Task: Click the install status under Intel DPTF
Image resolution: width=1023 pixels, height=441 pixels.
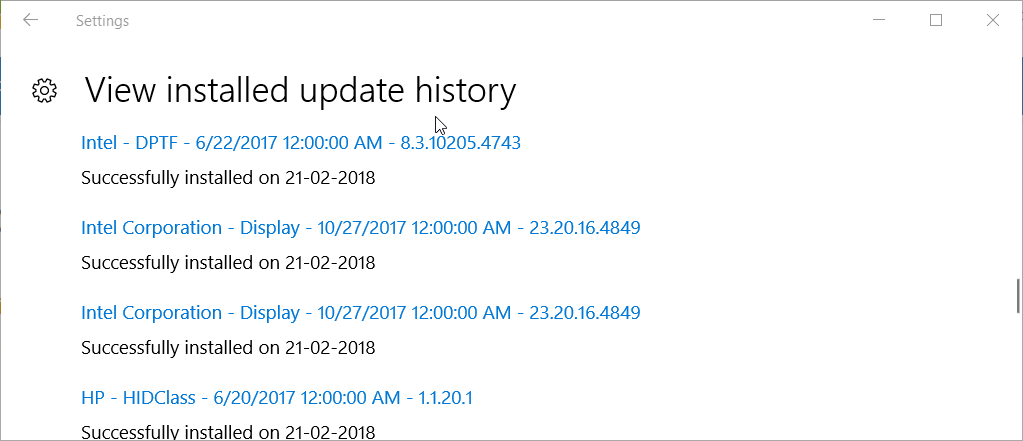Action: point(227,178)
